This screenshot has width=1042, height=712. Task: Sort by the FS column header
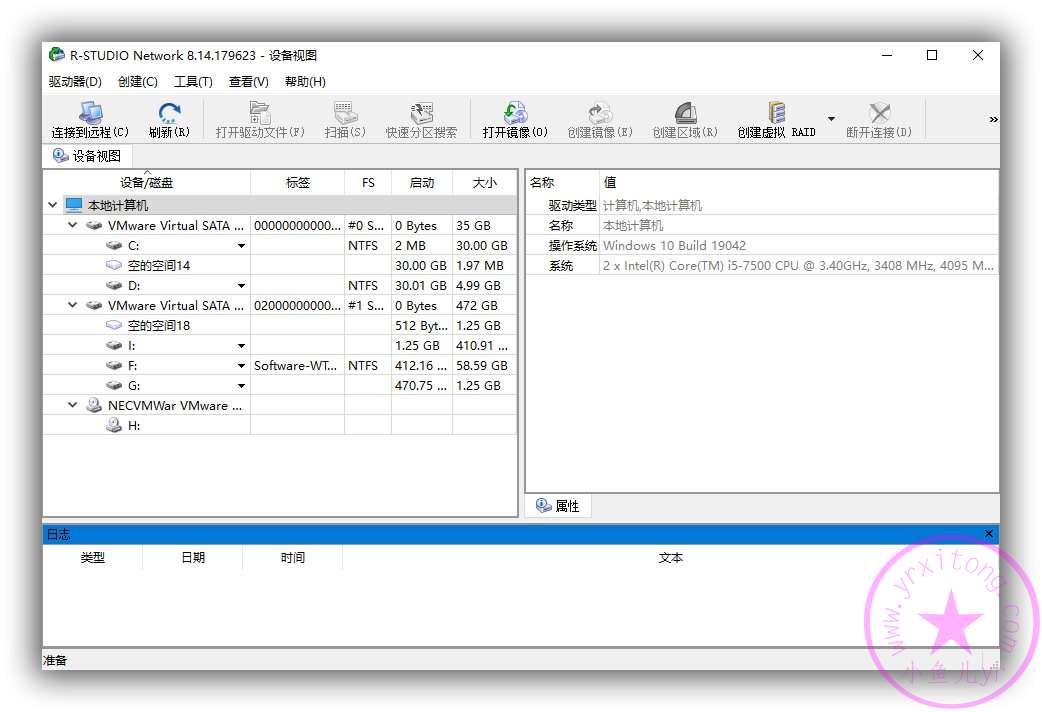pyautogui.click(x=368, y=182)
